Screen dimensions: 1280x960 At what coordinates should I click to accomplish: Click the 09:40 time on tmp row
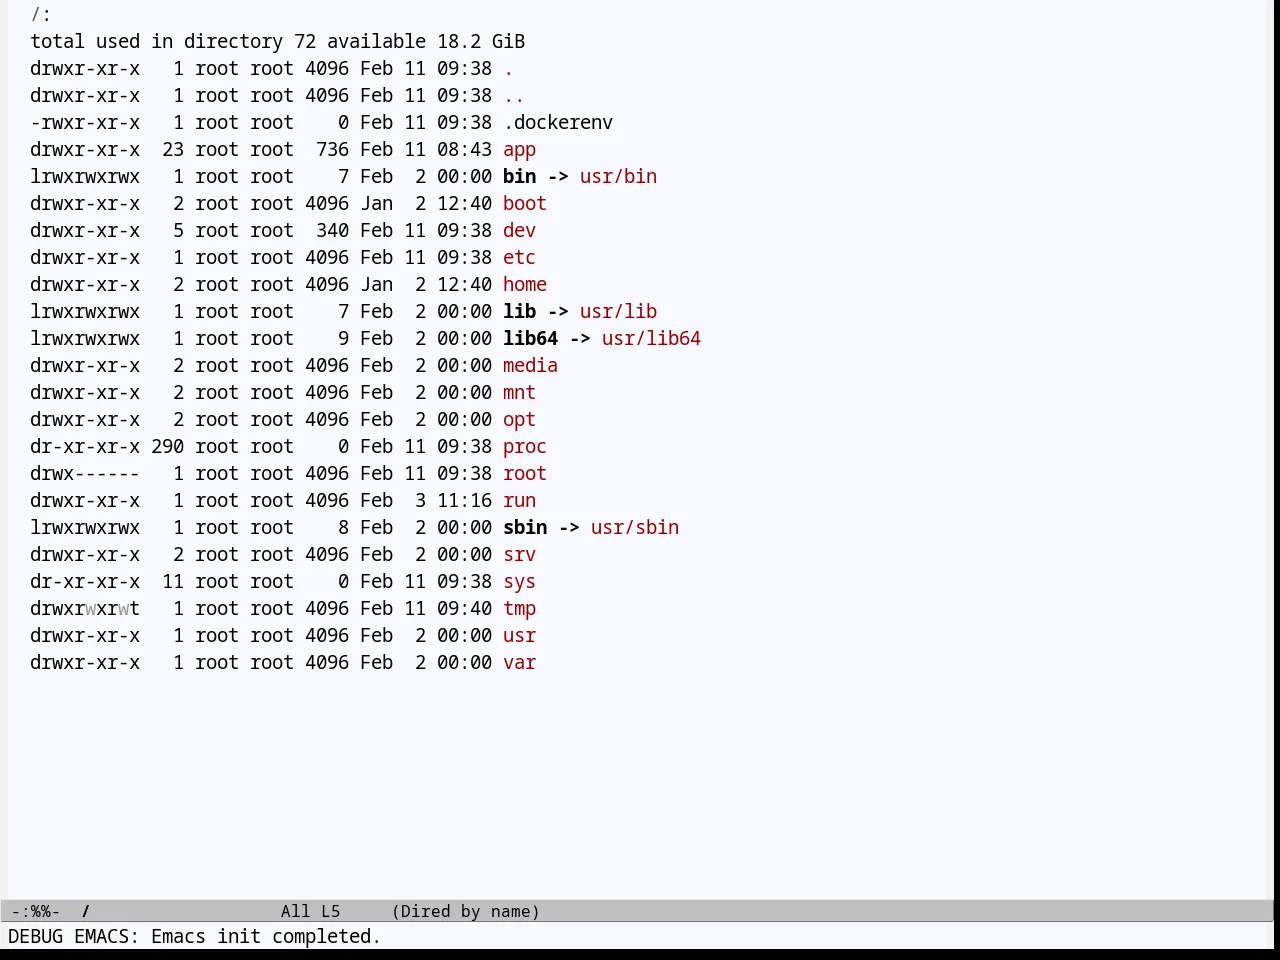(464, 609)
